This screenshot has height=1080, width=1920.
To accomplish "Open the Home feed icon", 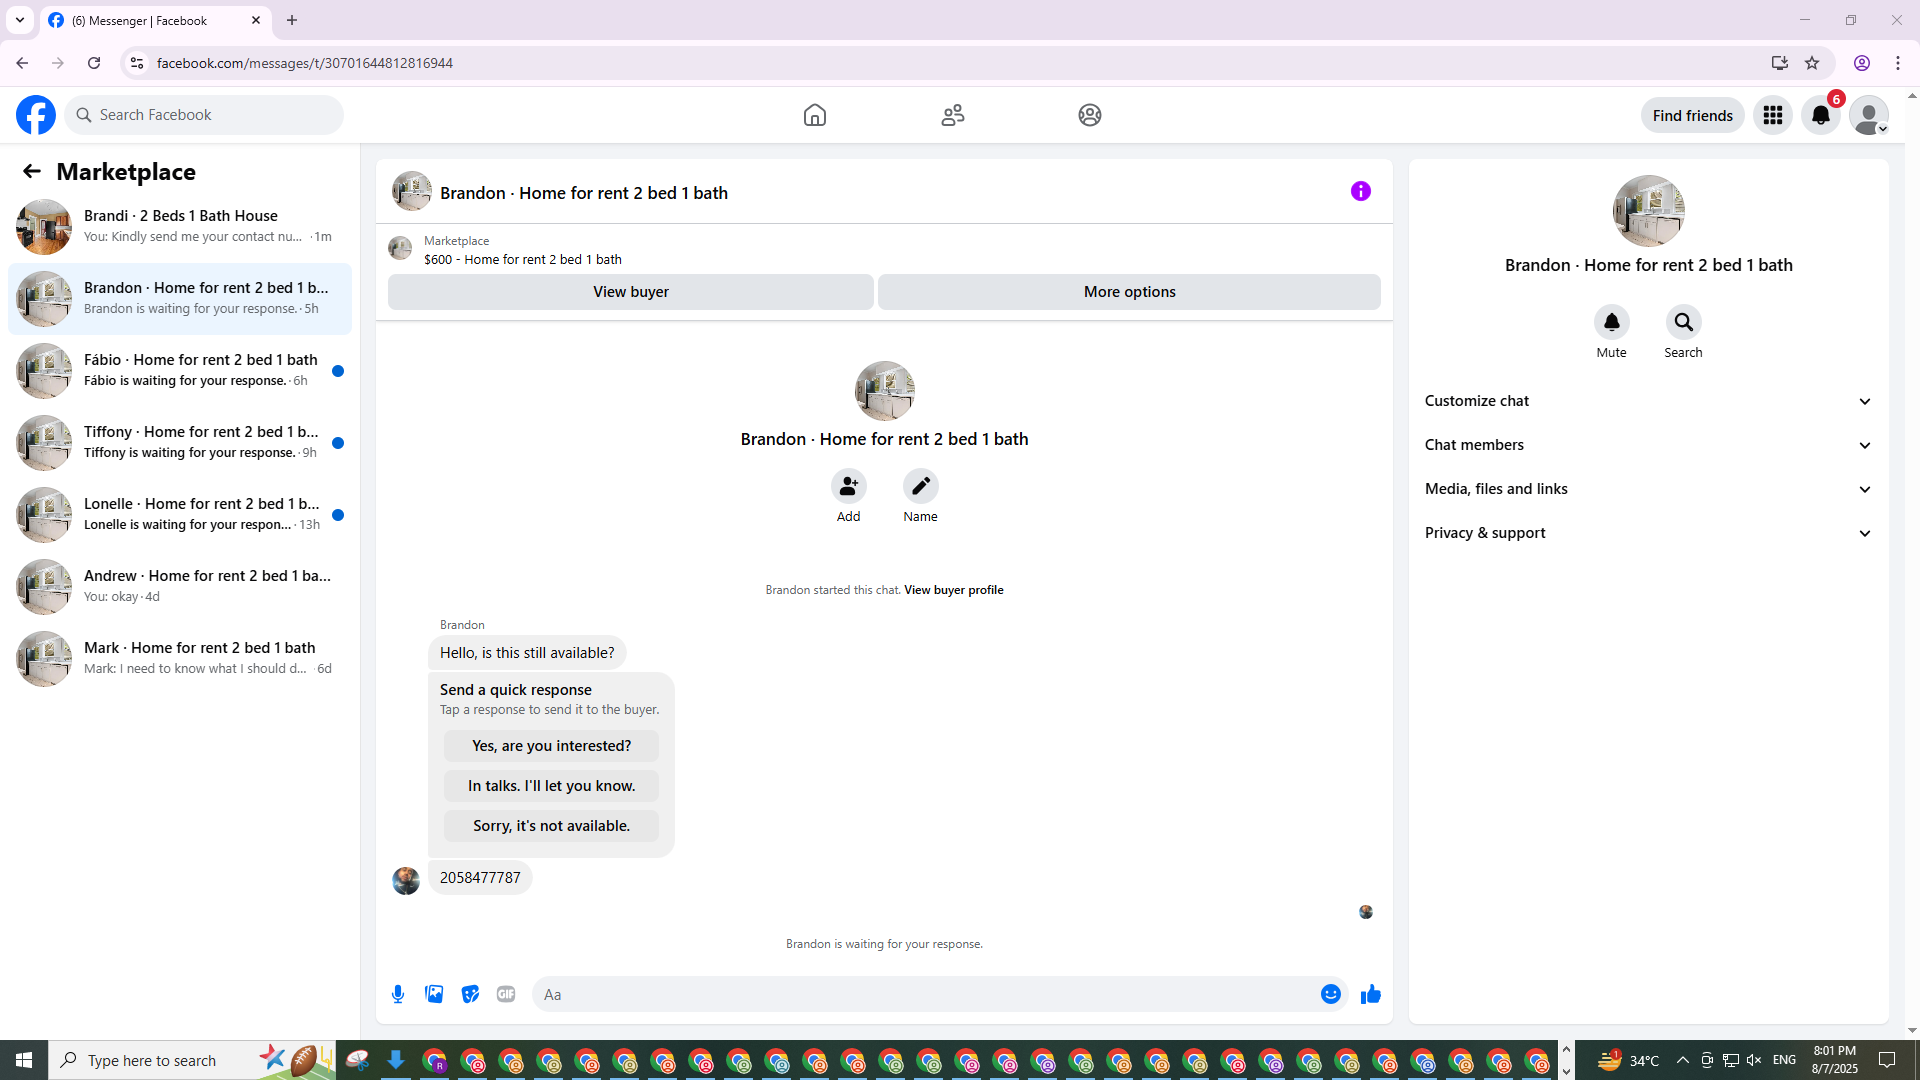I will [815, 115].
